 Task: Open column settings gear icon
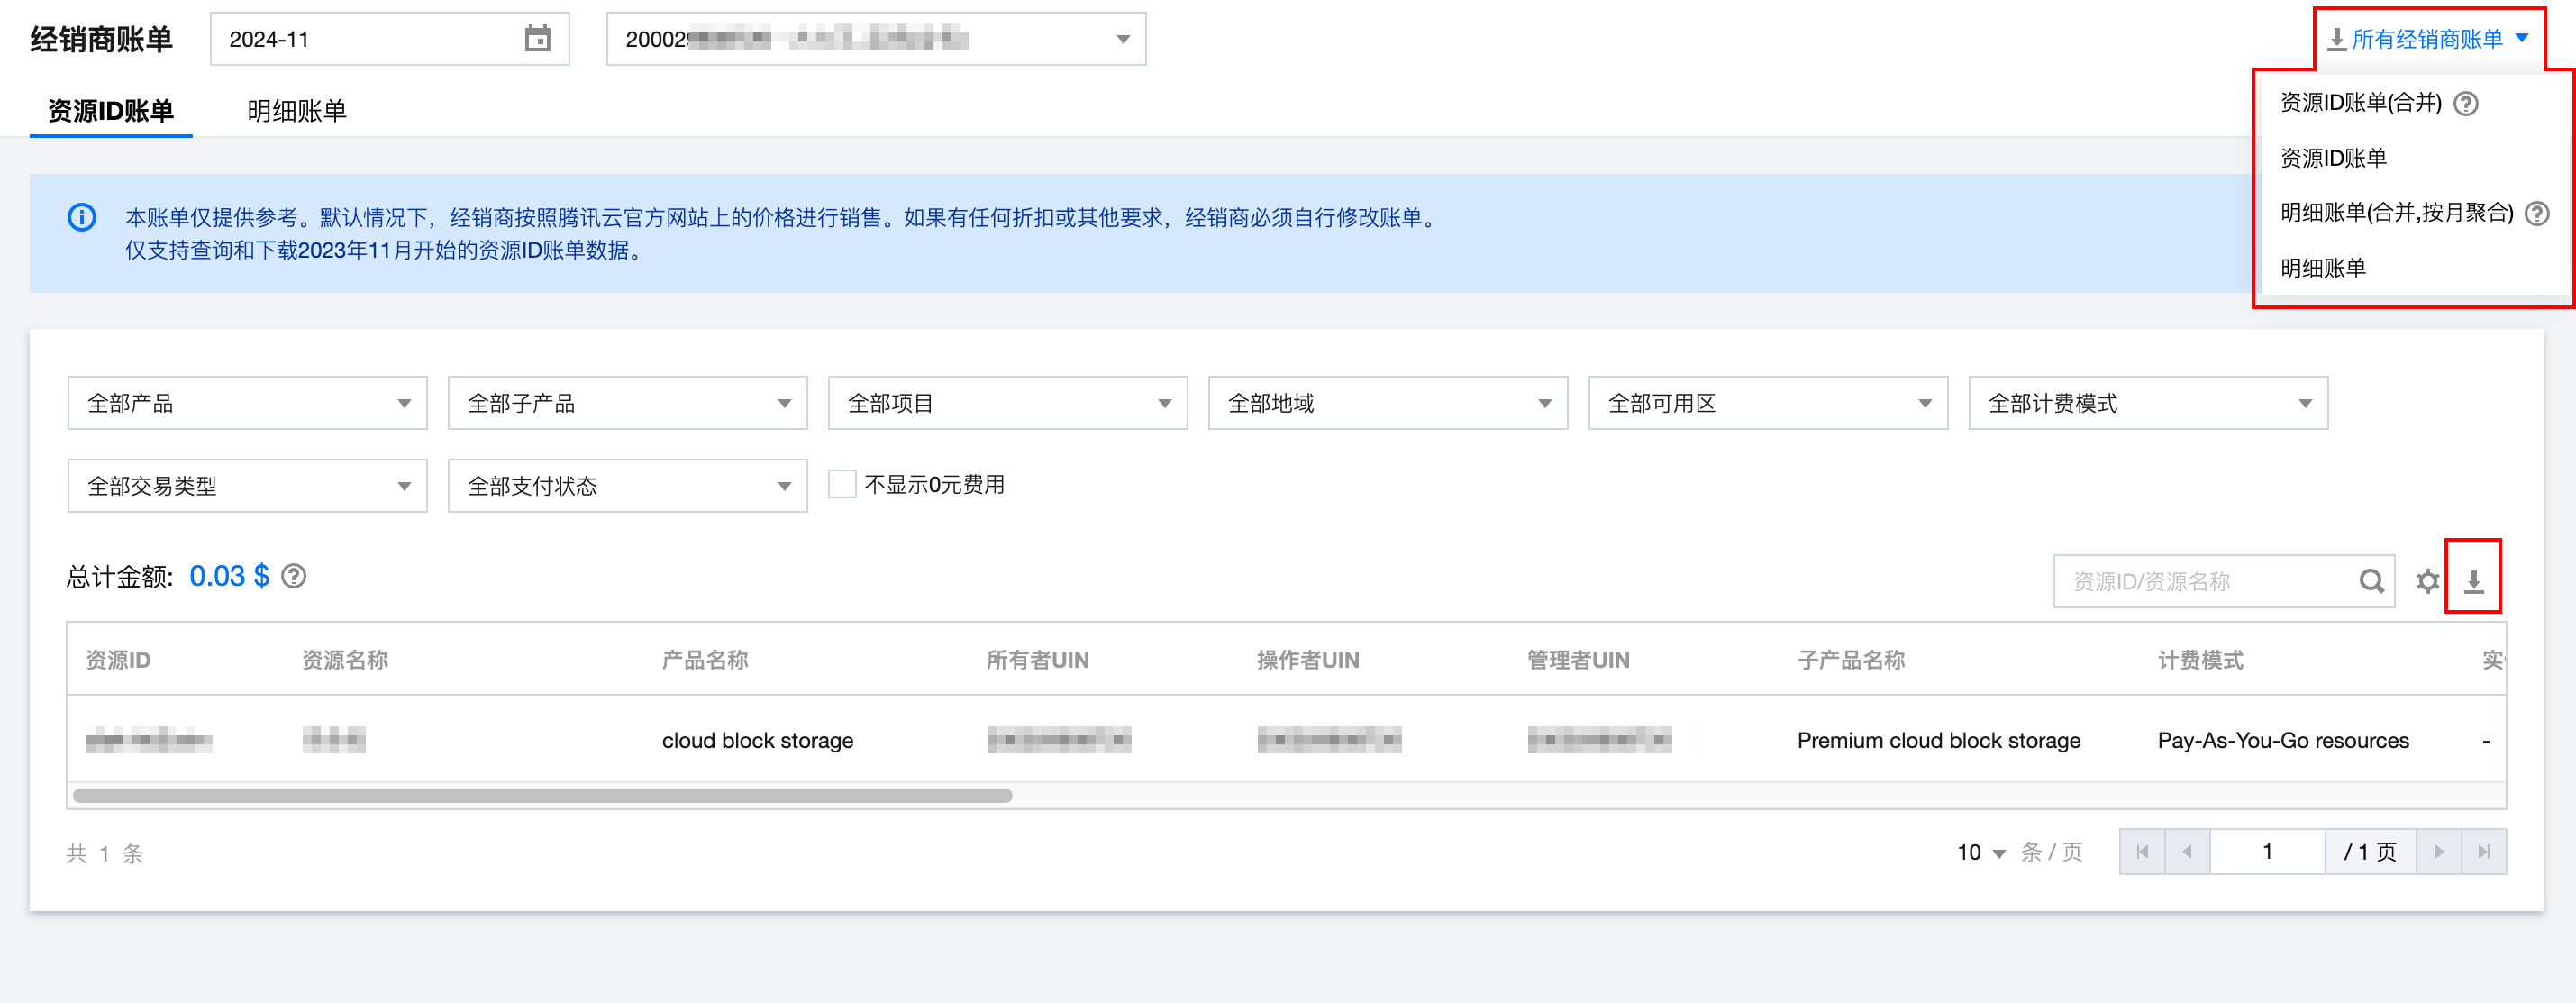click(2427, 581)
